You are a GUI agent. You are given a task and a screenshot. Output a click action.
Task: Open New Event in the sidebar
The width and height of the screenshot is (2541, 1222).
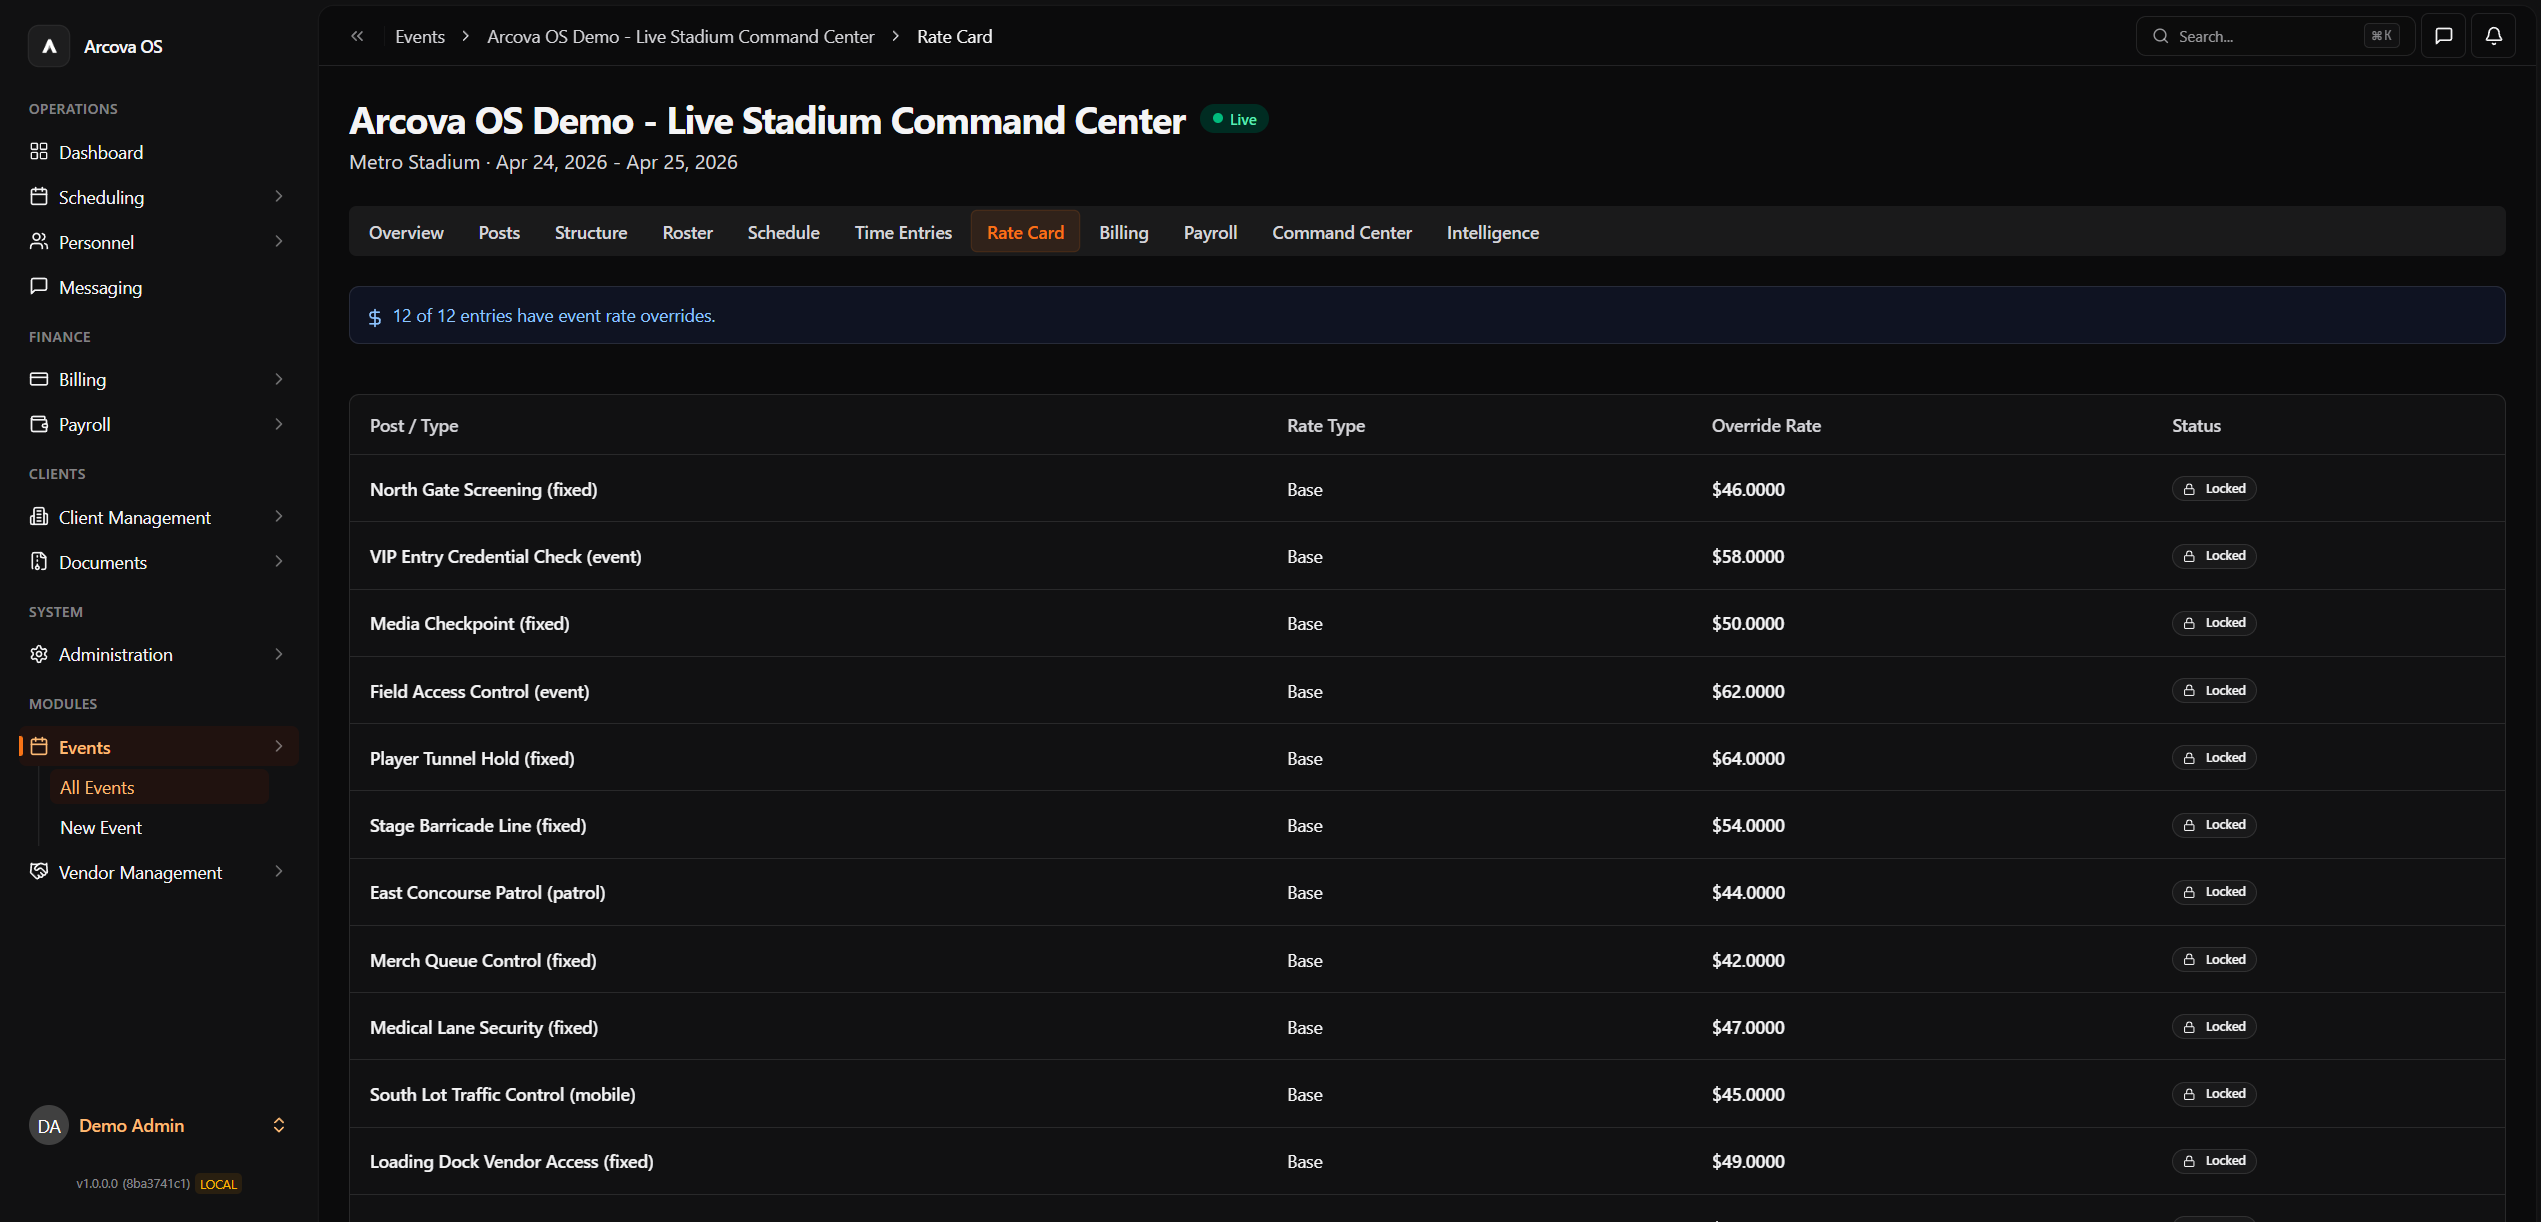tap(159, 828)
